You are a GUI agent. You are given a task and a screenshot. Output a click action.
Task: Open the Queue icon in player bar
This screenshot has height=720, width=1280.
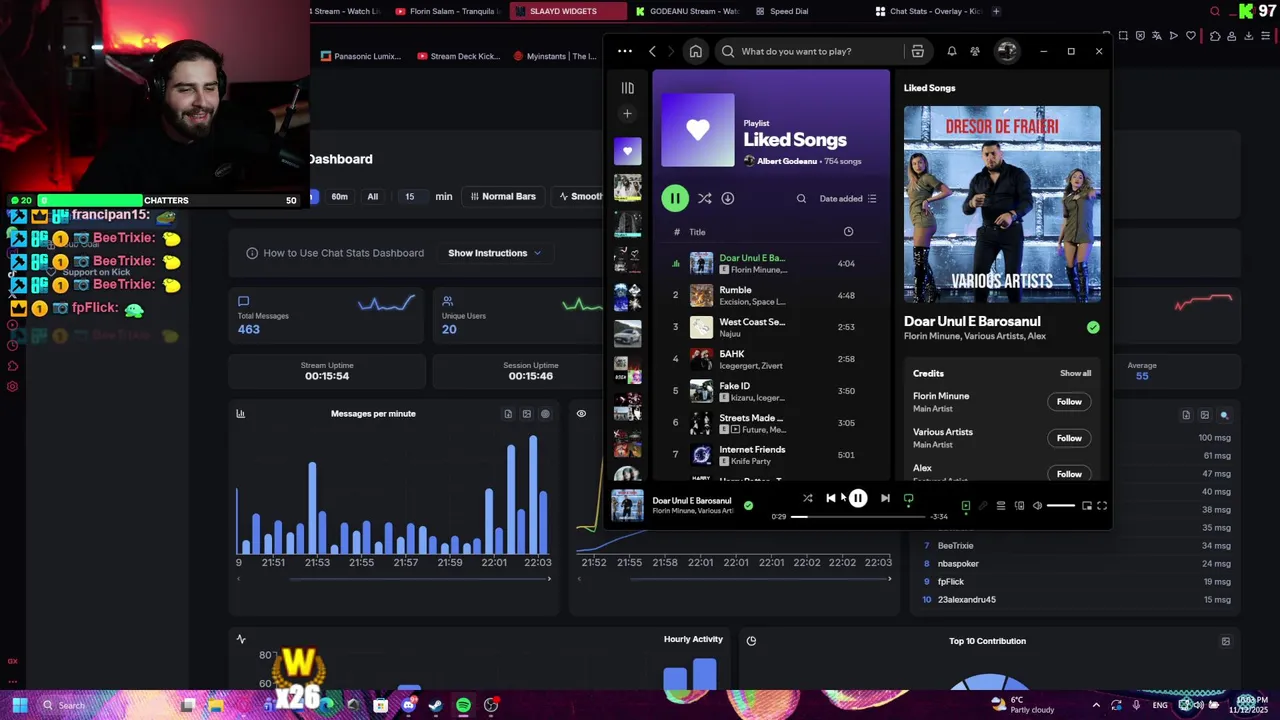(x=1001, y=506)
